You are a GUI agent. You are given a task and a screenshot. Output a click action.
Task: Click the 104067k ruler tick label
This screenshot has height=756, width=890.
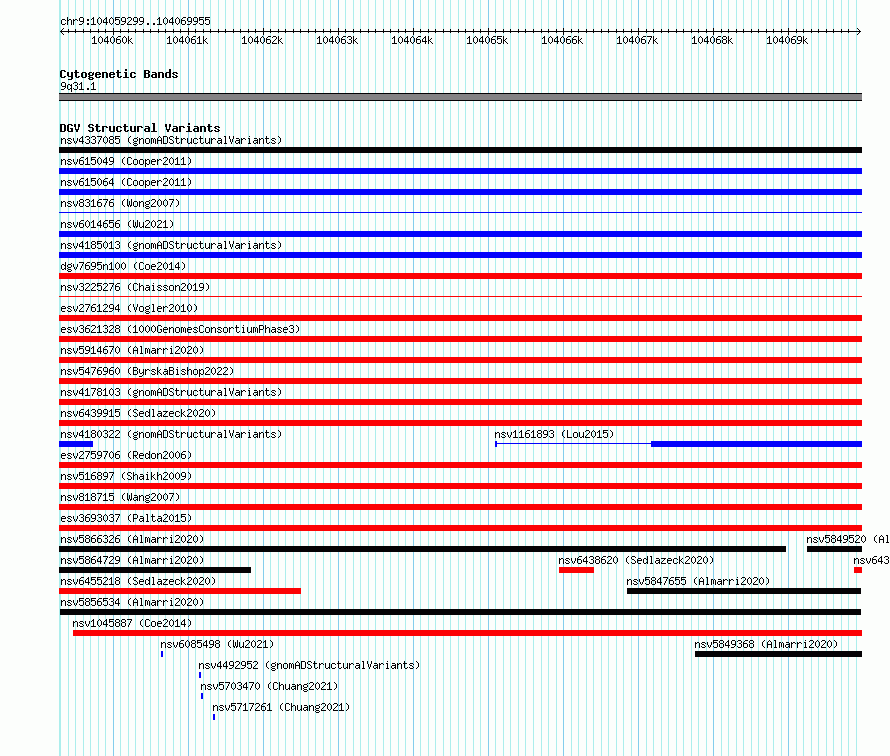[x=637, y=40]
